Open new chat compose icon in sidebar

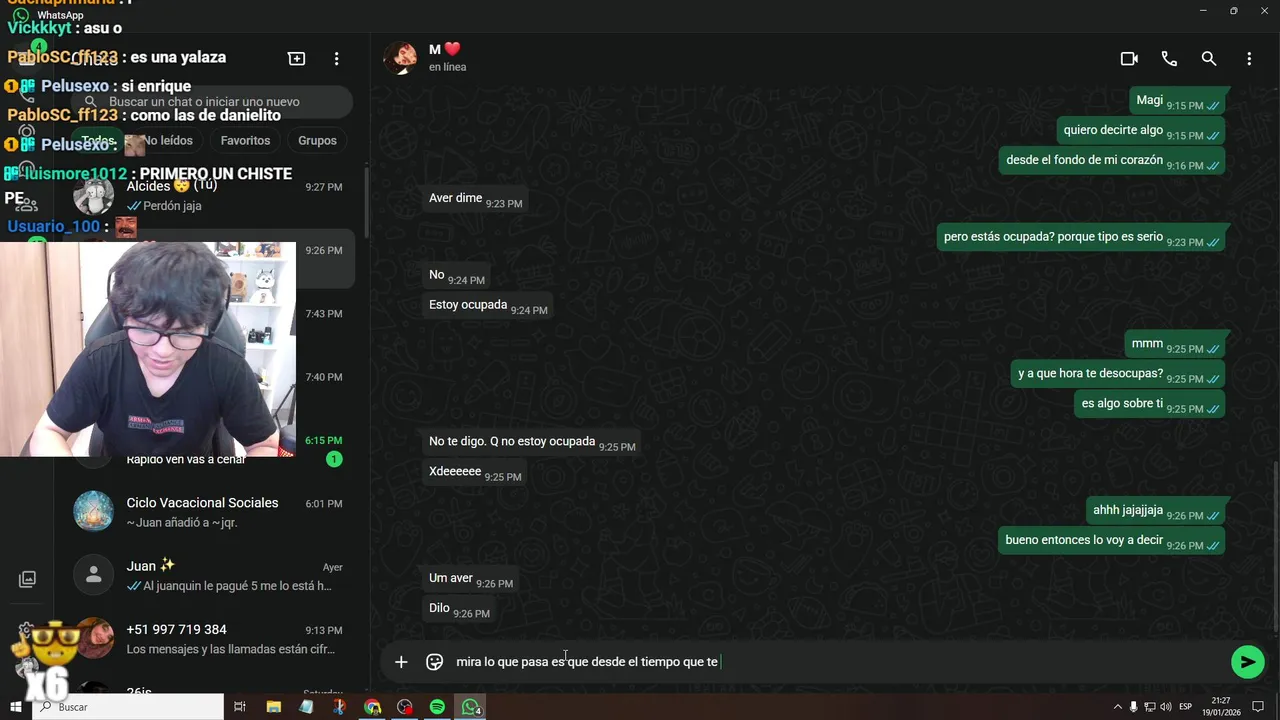tap(297, 59)
